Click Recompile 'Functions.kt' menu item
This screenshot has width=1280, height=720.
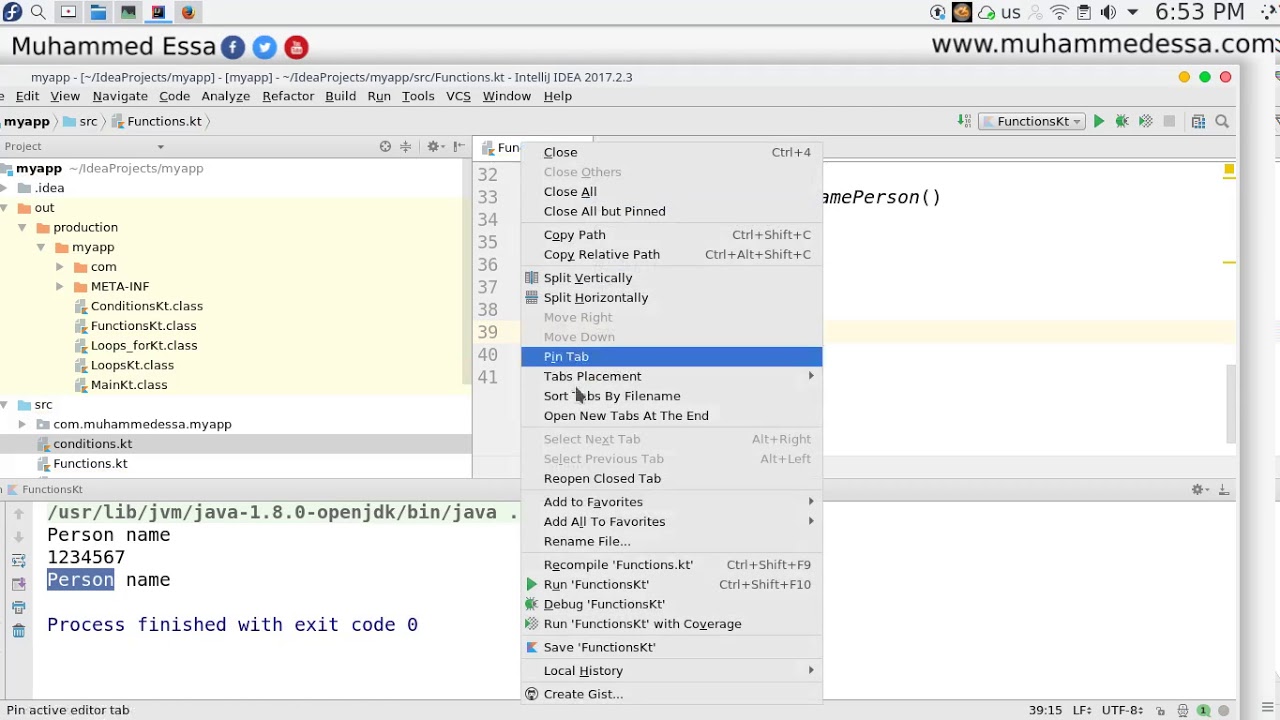(671, 565)
